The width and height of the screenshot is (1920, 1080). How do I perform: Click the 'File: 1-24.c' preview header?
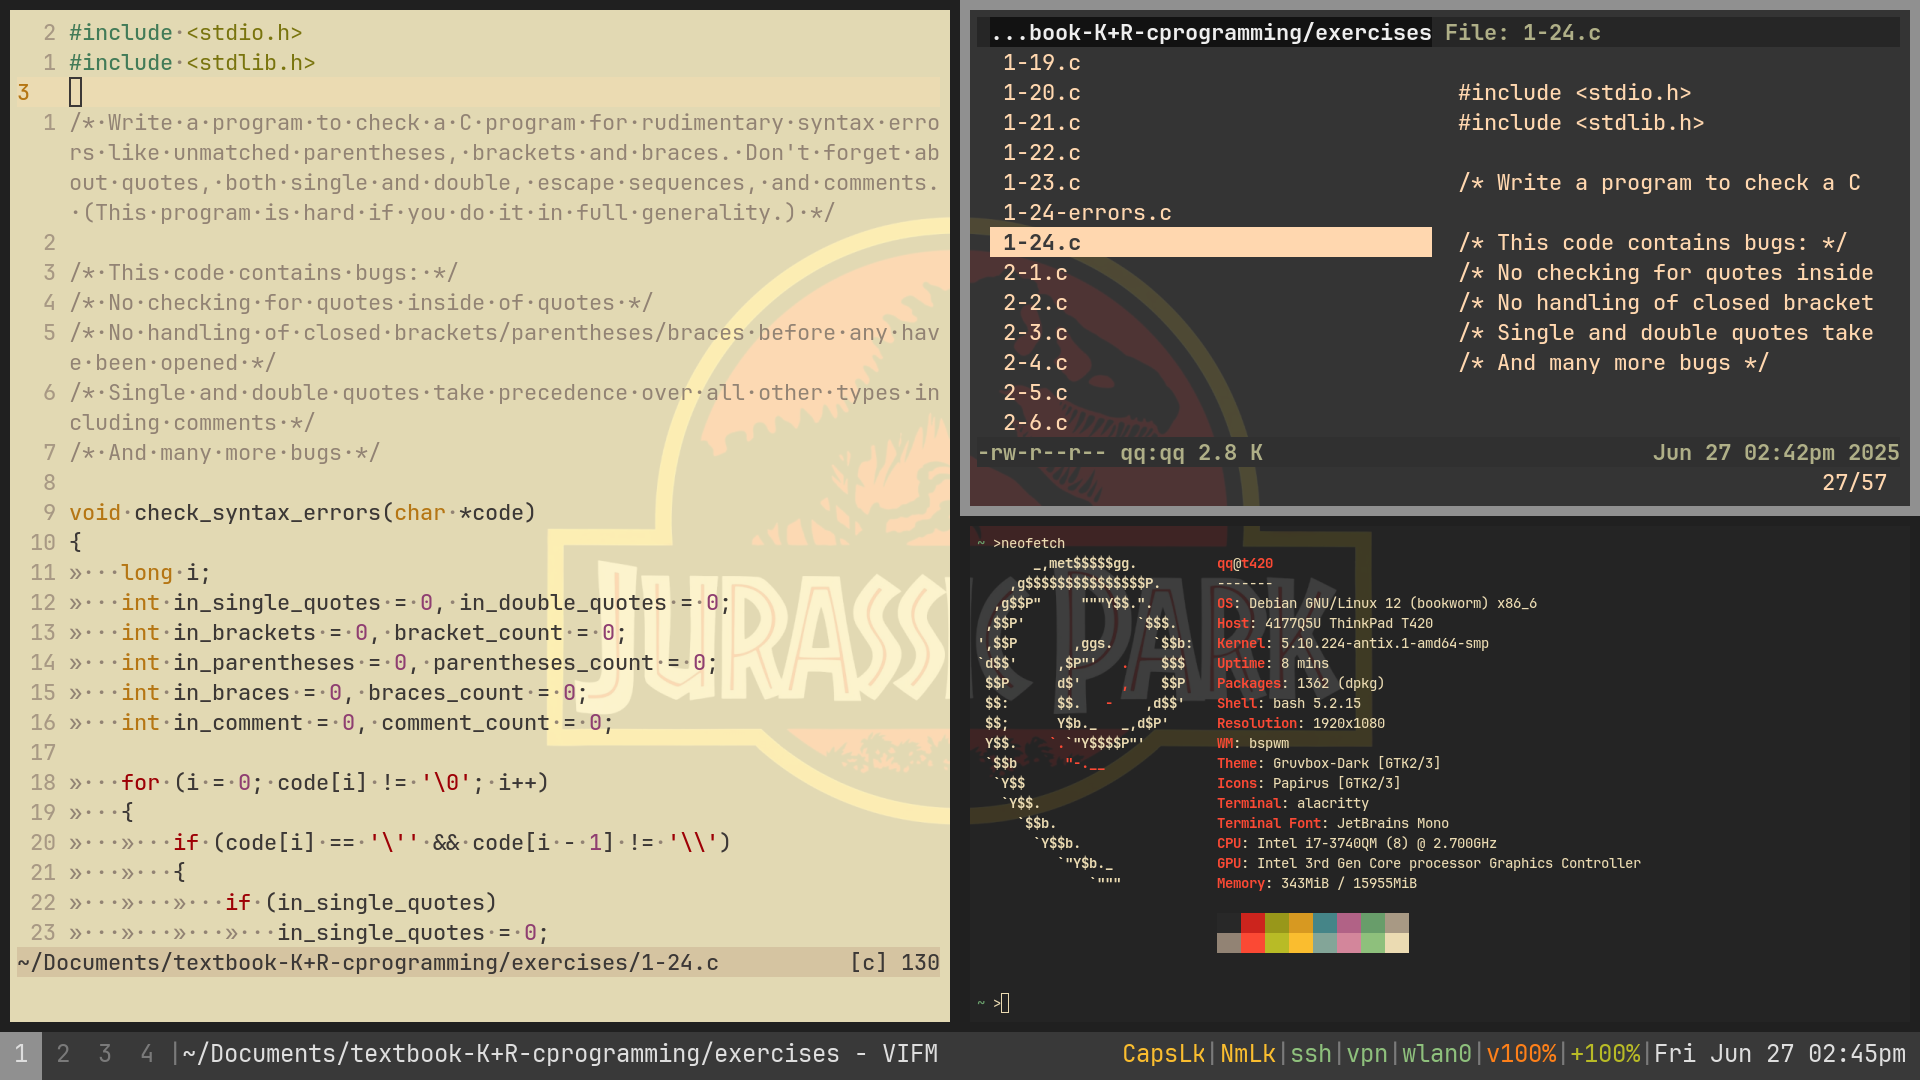point(1522,33)
